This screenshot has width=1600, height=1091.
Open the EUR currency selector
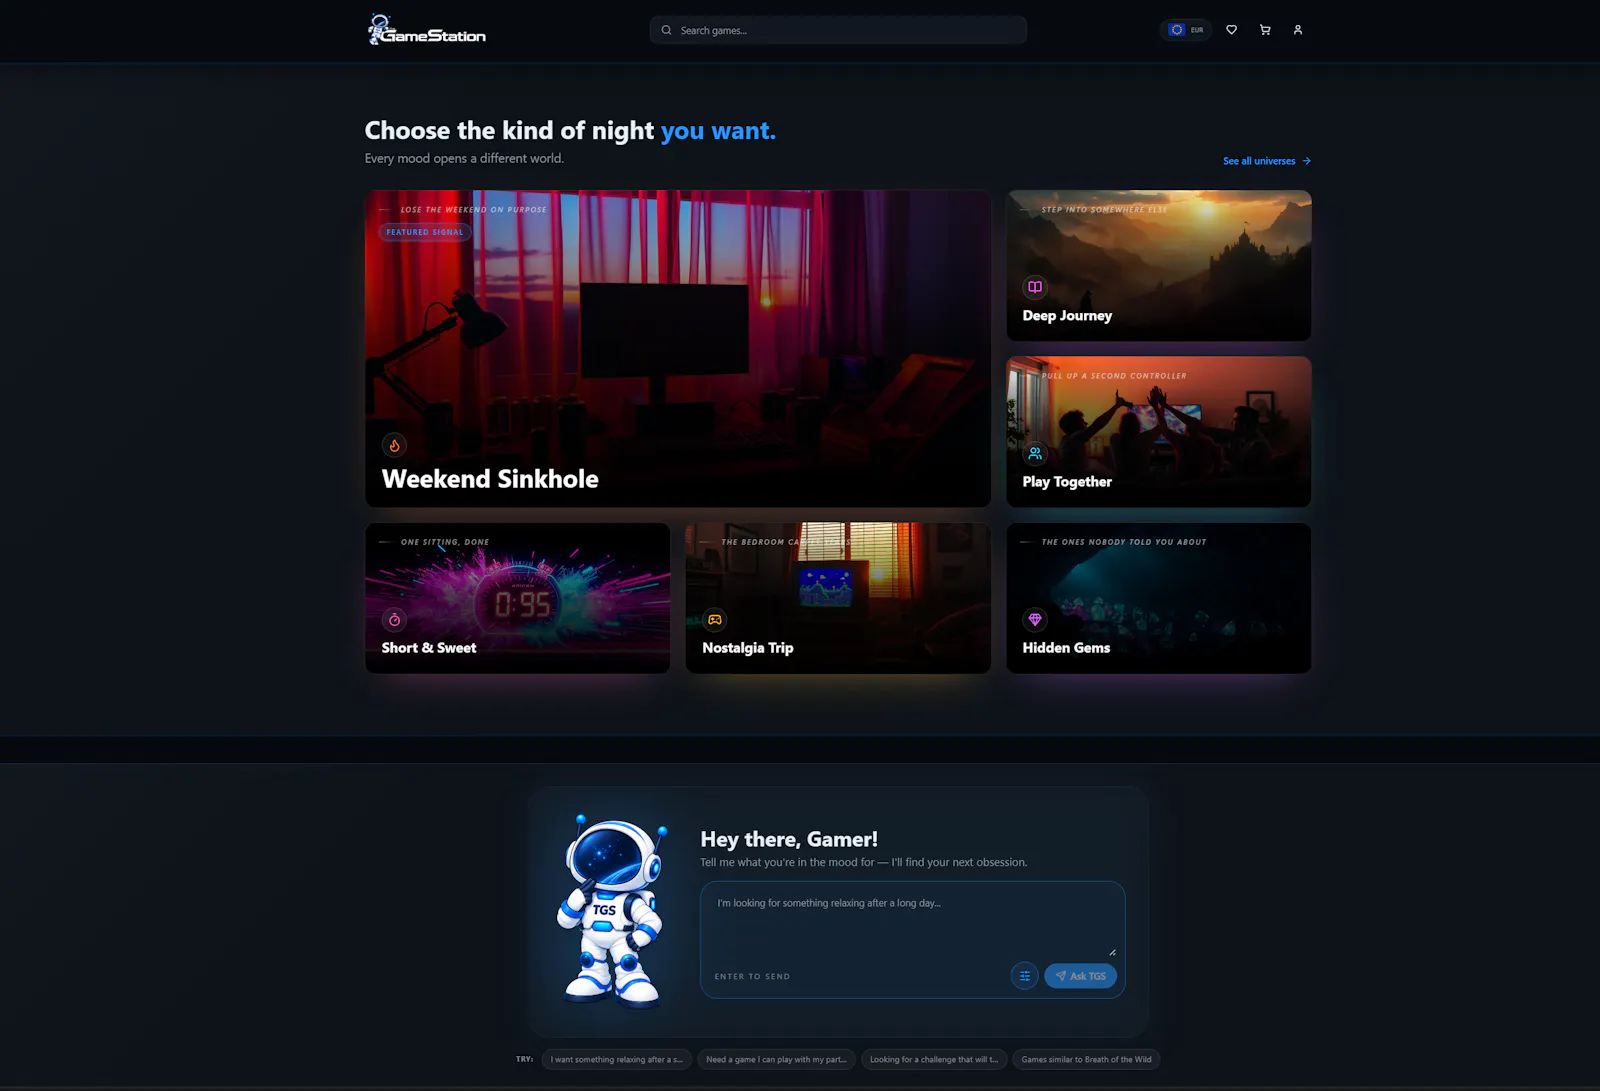[x=1186, y=30]
